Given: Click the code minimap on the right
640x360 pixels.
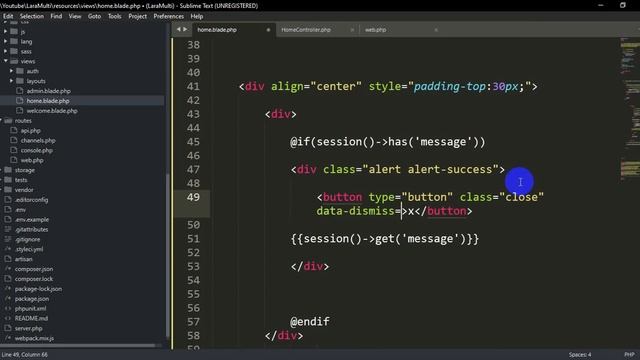Looking at the screenshot, I should coord(630,110).
